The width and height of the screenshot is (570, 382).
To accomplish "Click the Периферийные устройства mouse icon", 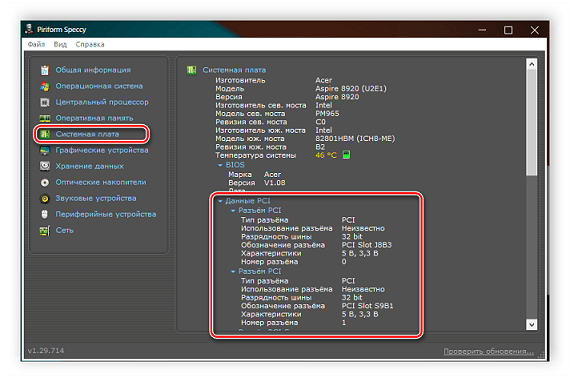I will click(x=45, y=214).
